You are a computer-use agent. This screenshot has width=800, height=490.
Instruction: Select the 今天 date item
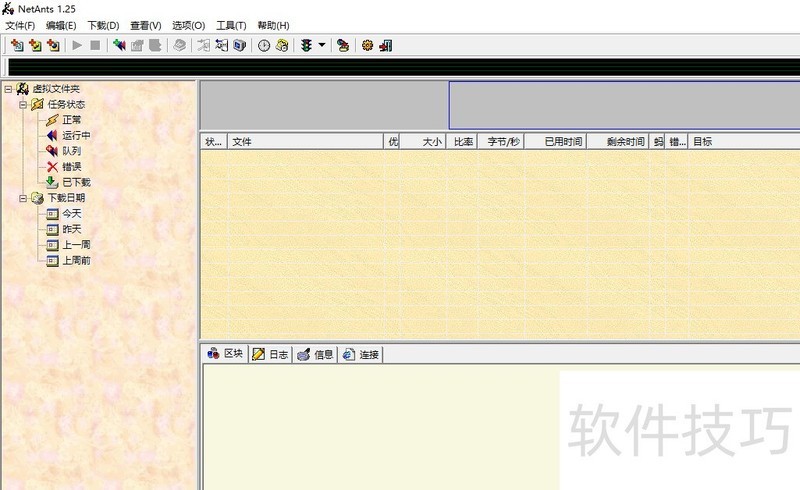click(x=72, y=213)
